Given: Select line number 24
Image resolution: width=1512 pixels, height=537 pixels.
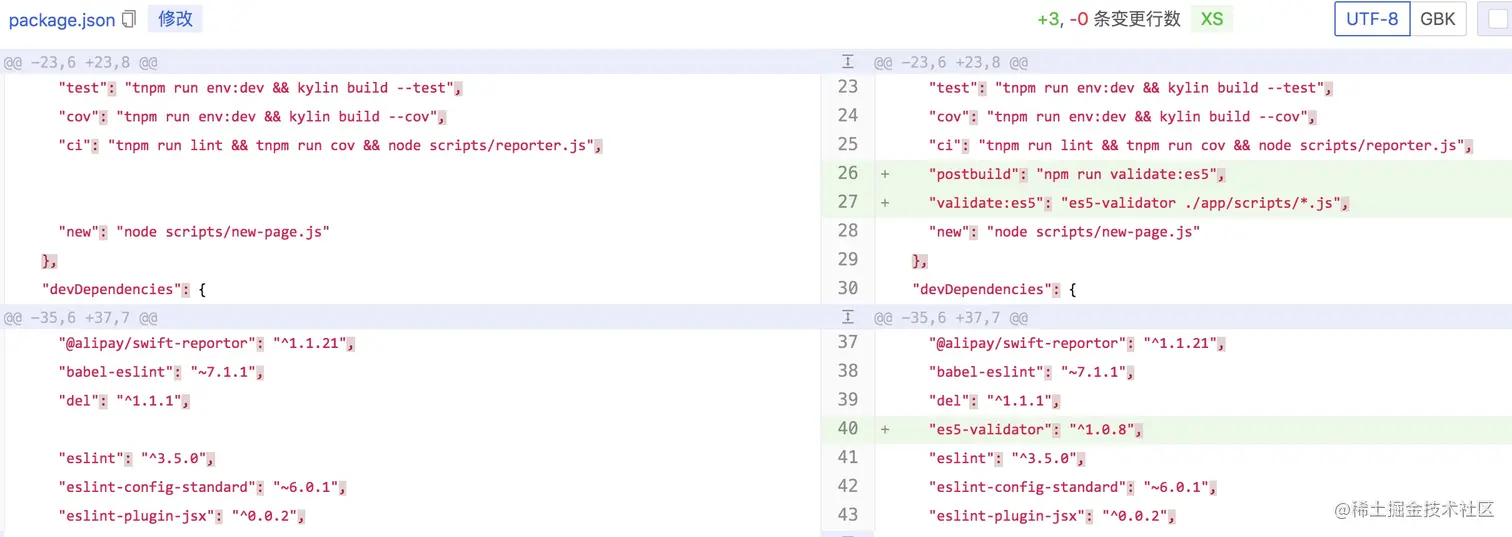Looking at the screenshot, I should coord(848,116).
